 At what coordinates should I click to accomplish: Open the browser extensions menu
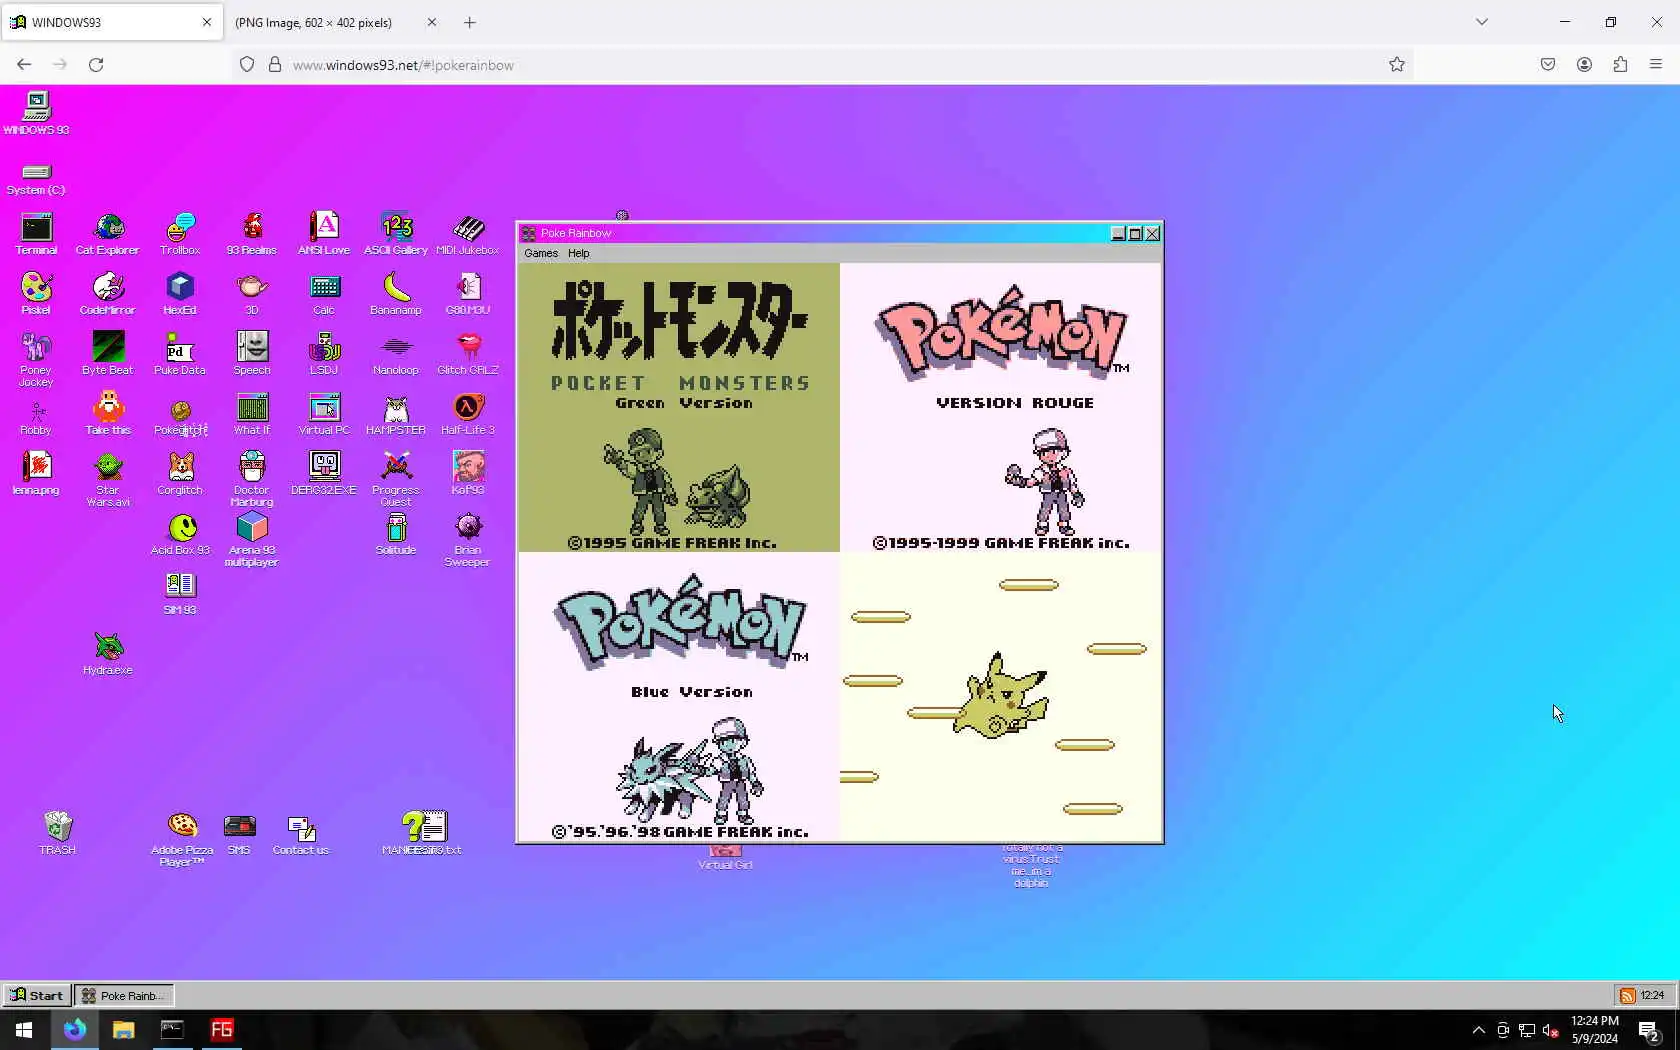pyautogui.click(x=1620, y=65)
